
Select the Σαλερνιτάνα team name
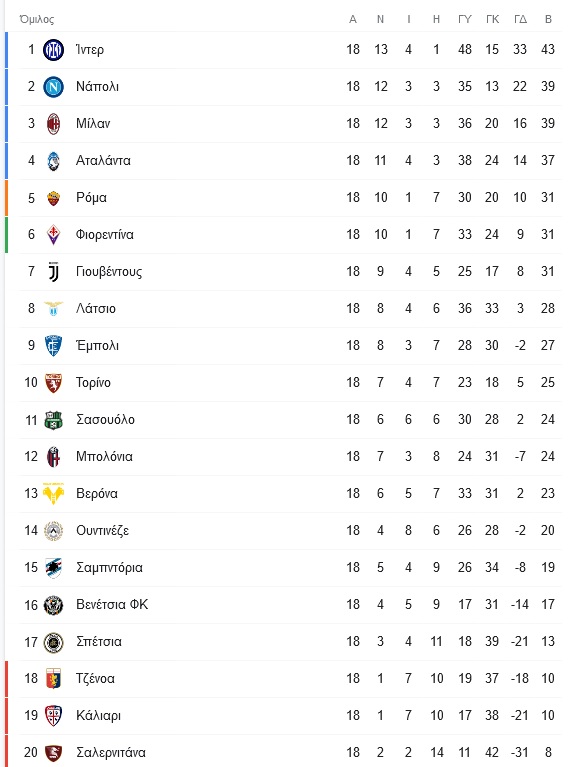111,752
